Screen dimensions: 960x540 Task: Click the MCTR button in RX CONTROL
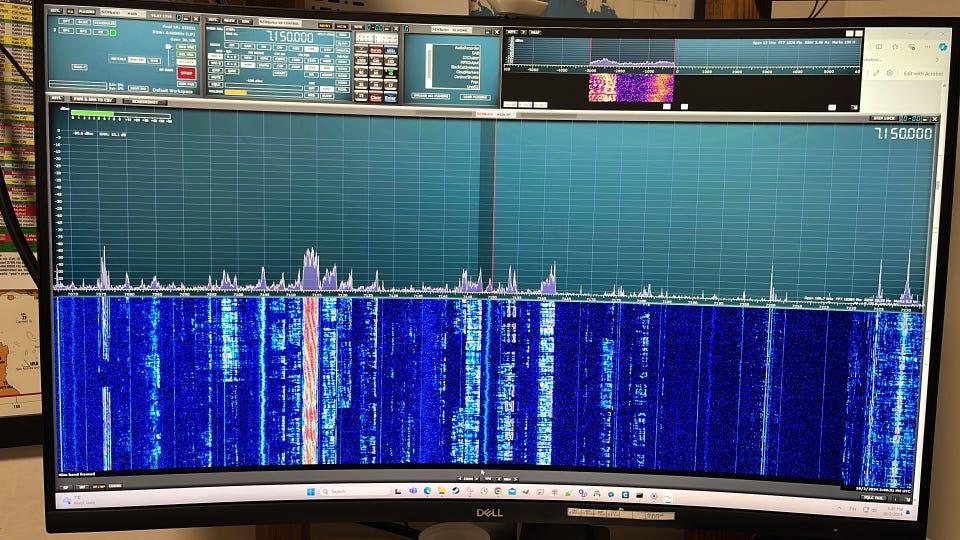click(342, 26)
